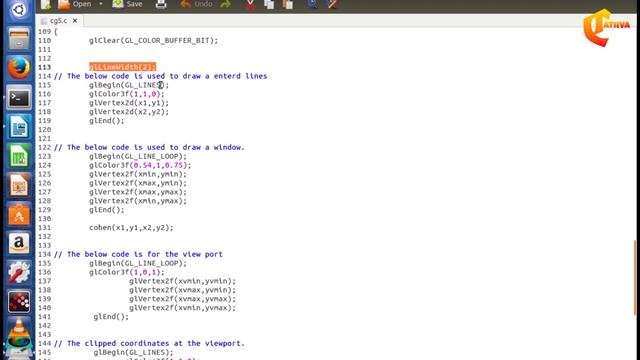Image resolution: width=640 pixels, height=360 pixels.
Task: Click glVertex2f(xmax,ymax); line
Action: pos(138,192)
